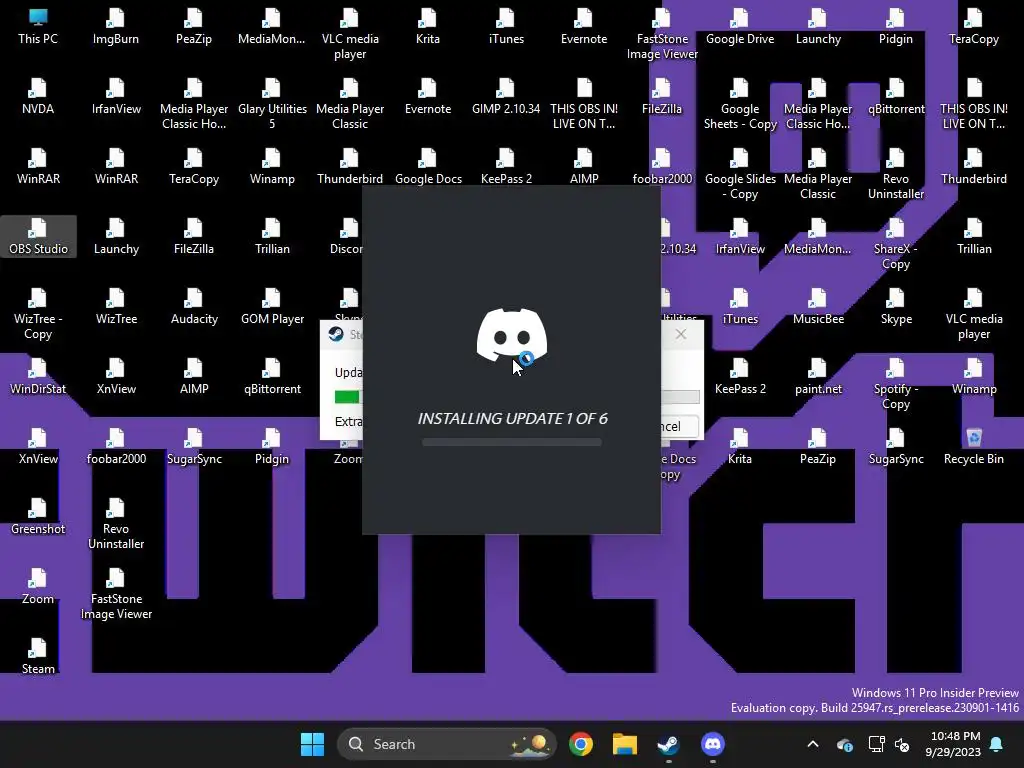Select the Steam shortcut on the desktop

pyautogui.click(x=38, y=656)
